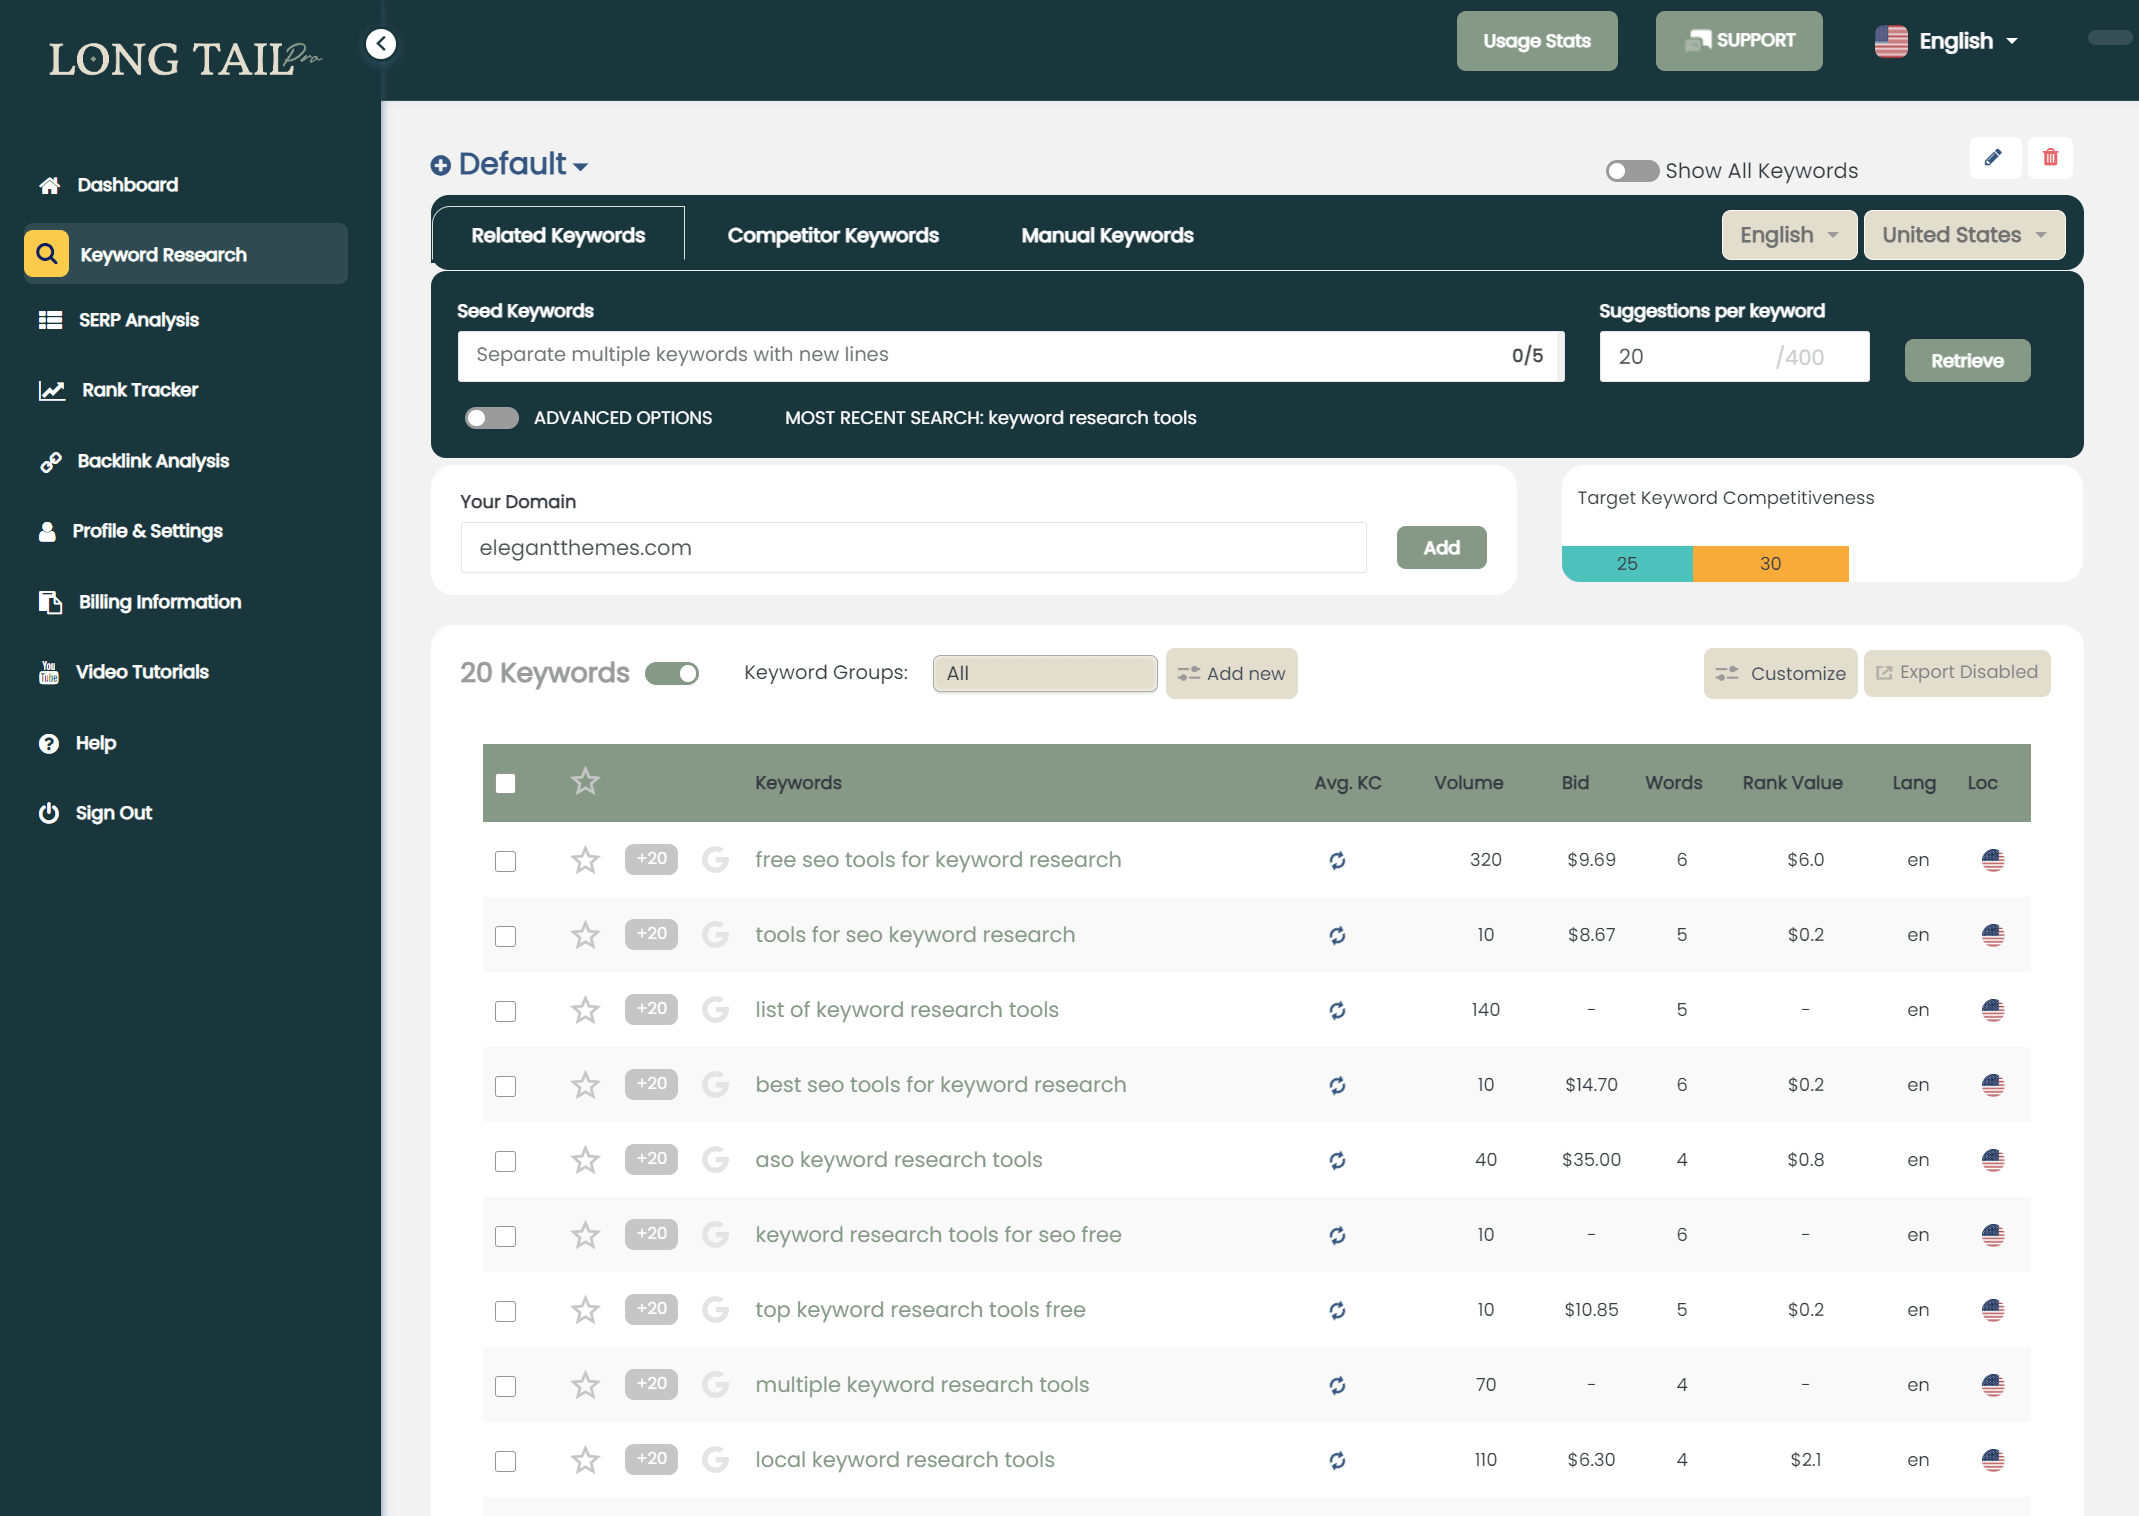Open the English language dropdown

coord(1786,235)
